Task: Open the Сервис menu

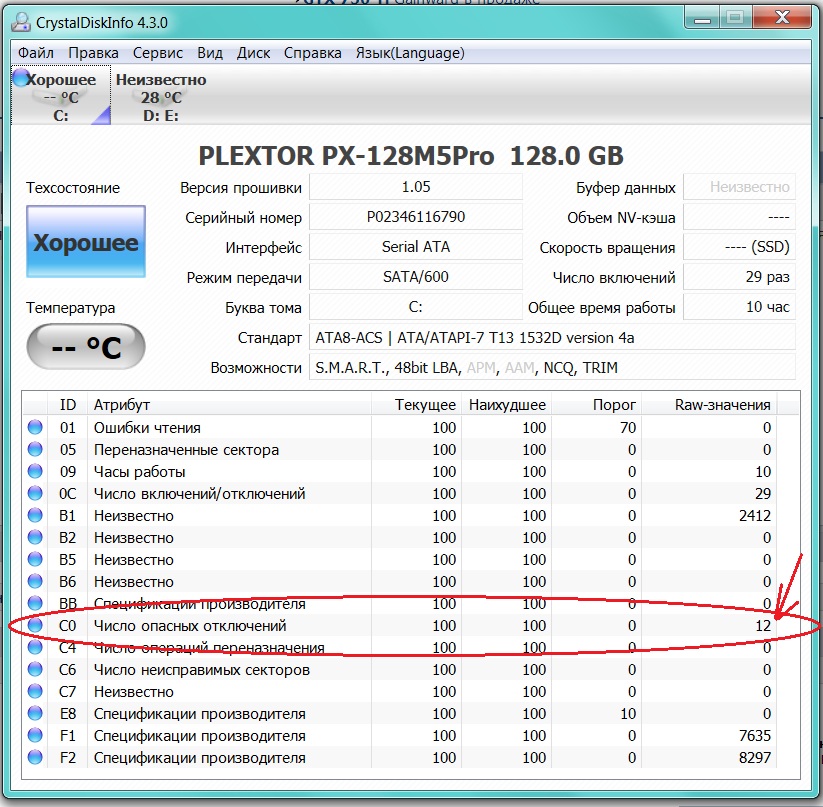Action: (x=158, y=53)
